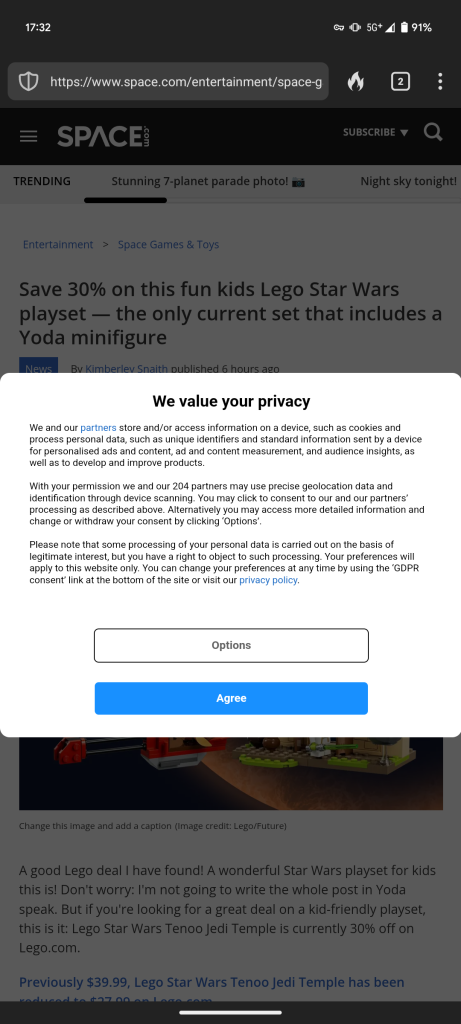Tap the battery status icon
This screenshot has width=461, height=1024.
point(404,27)
